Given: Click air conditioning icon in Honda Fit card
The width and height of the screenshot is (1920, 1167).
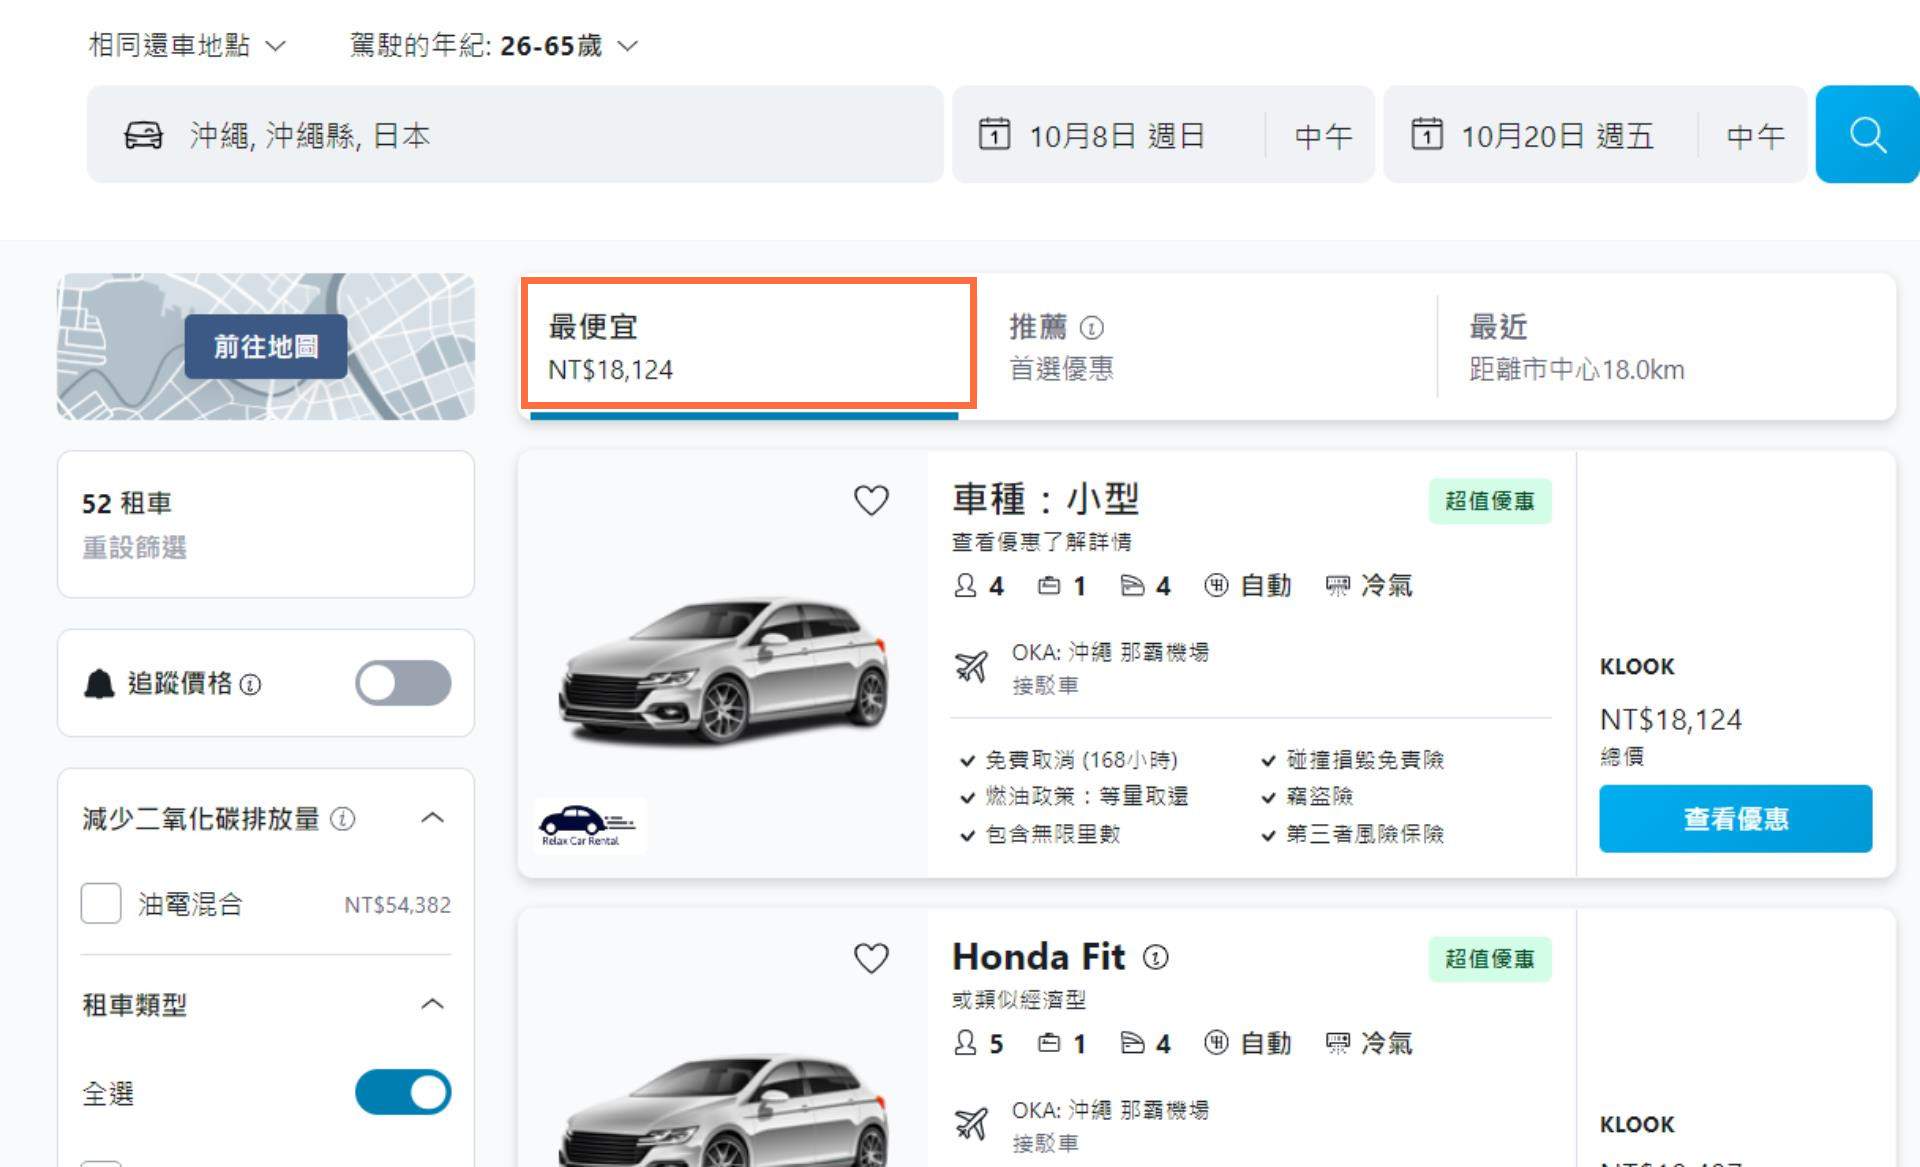Looking at the screenshot, I should (1337, 1044).
